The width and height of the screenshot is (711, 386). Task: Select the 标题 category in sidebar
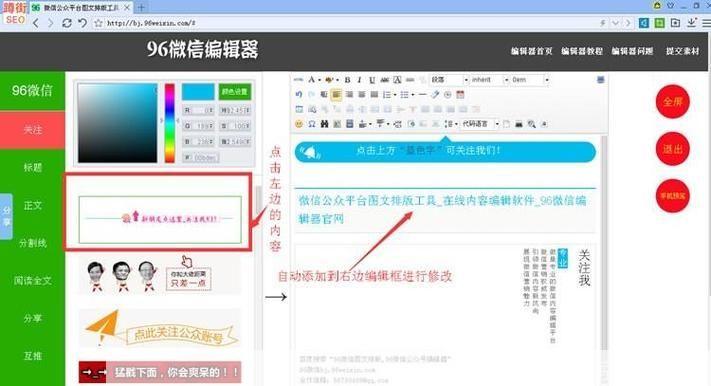pos(33,168)
